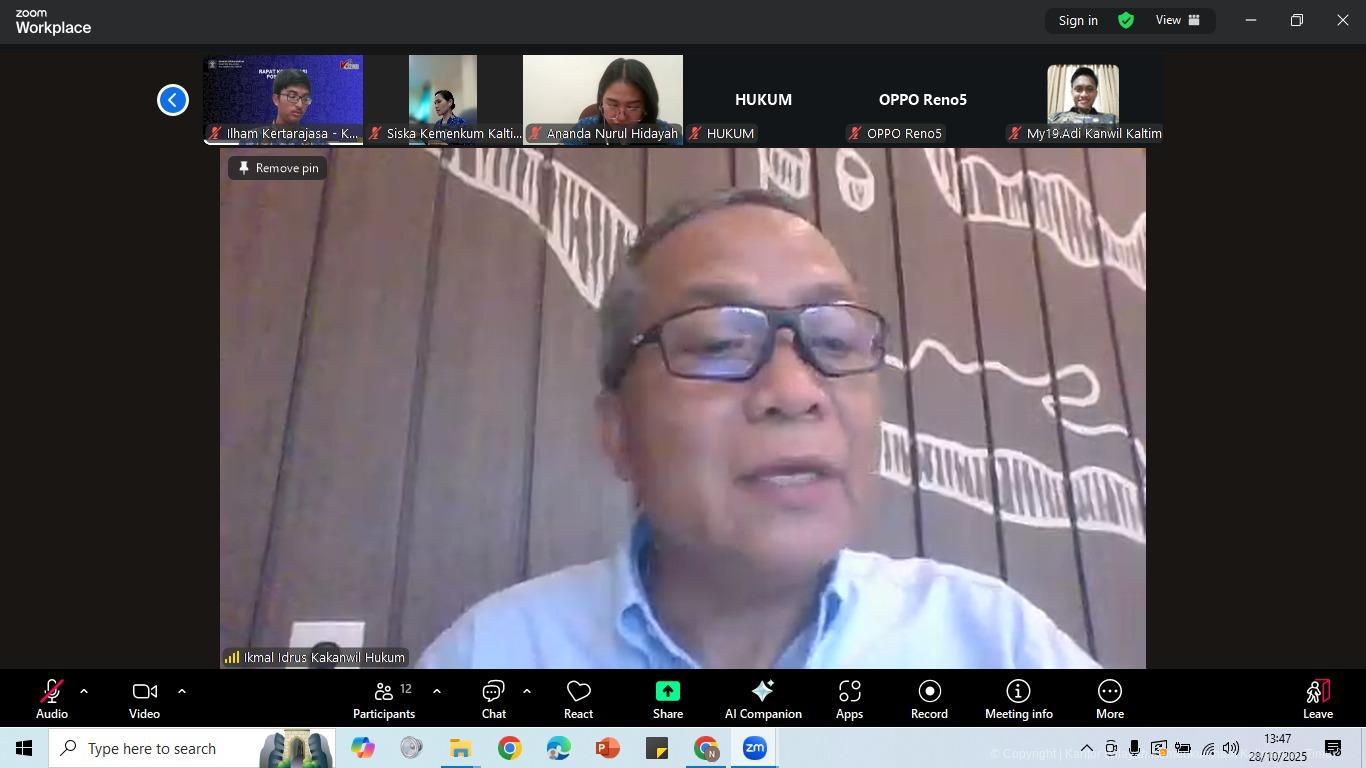The height and width of the screenshot is (768, 1366).
Task: Show Meeting info details
Action: 1018,700
